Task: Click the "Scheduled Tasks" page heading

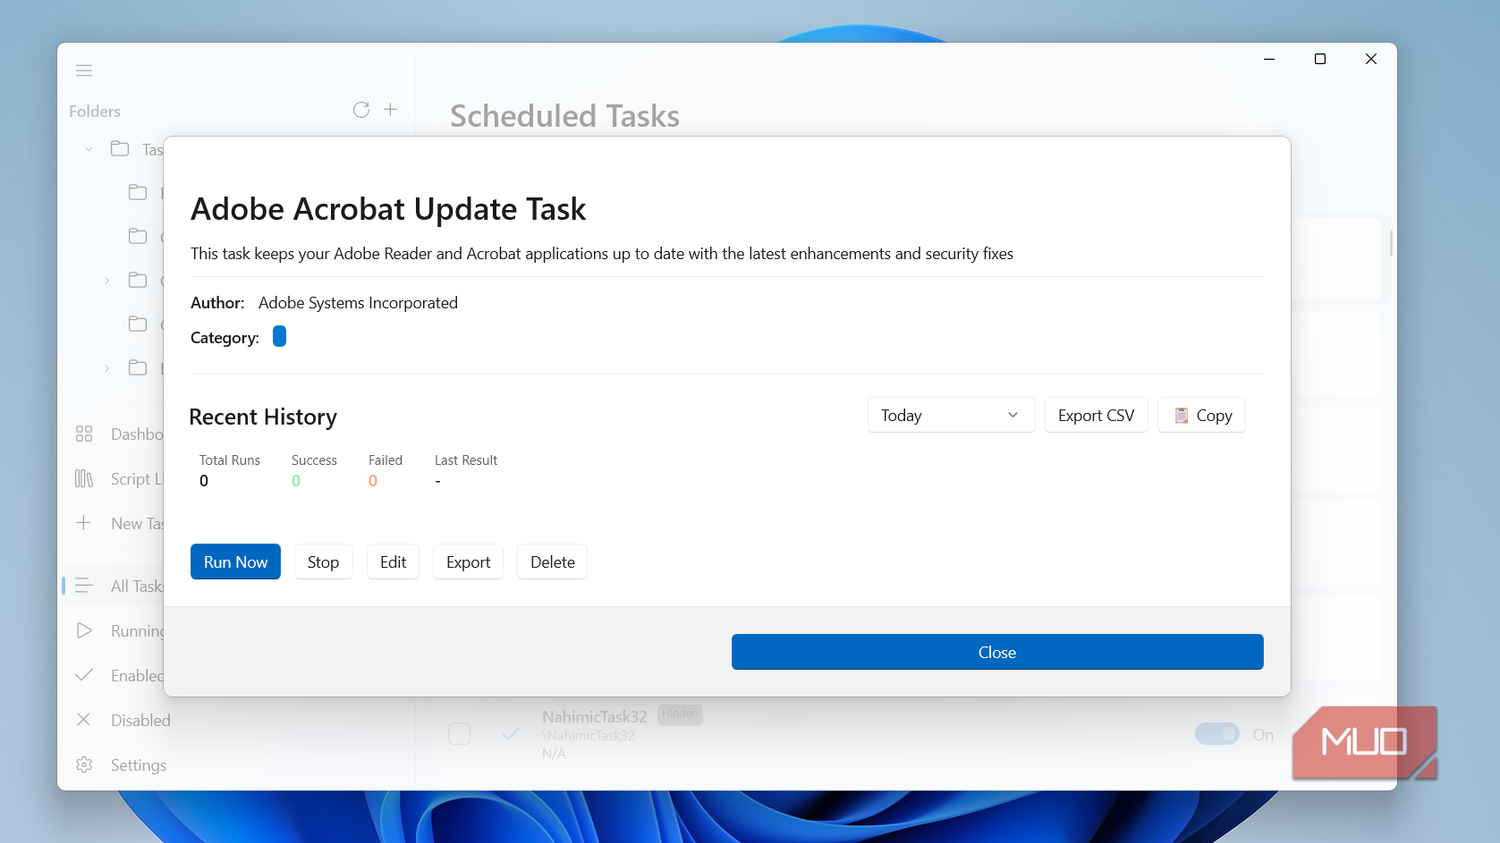Action: point(565,116)
